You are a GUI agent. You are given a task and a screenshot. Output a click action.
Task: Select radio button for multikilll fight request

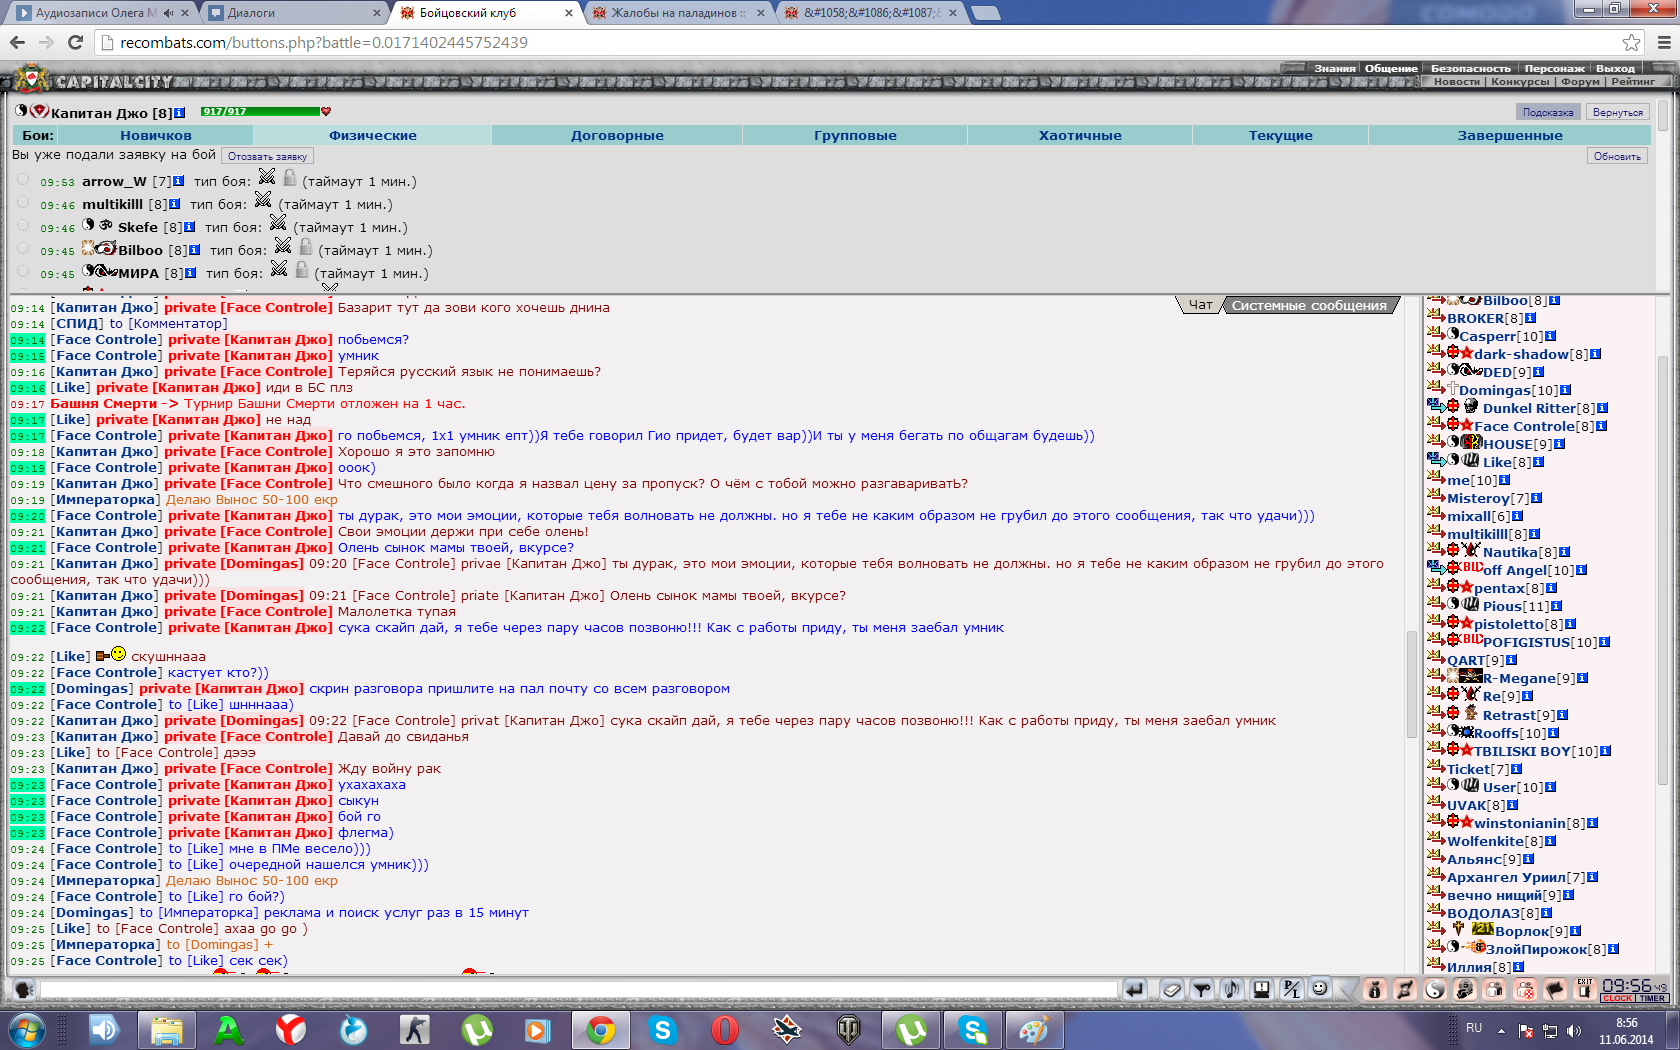(23, 203)
